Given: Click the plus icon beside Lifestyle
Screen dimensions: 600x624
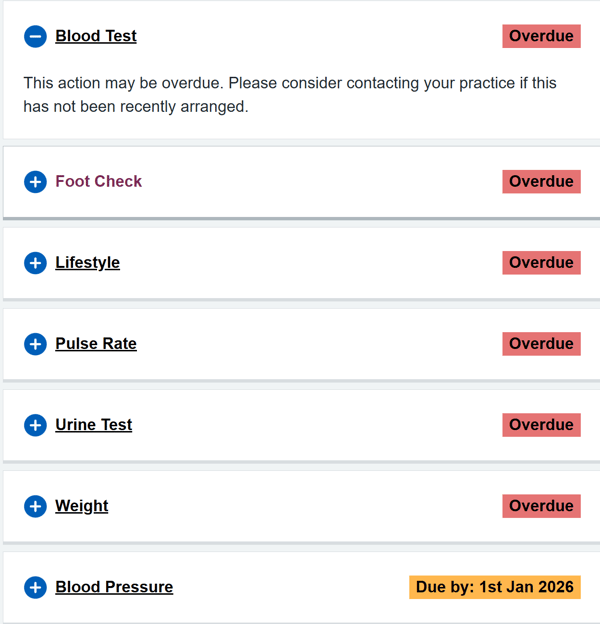Looking at the screenshot, I should click(x=35, y=263).
